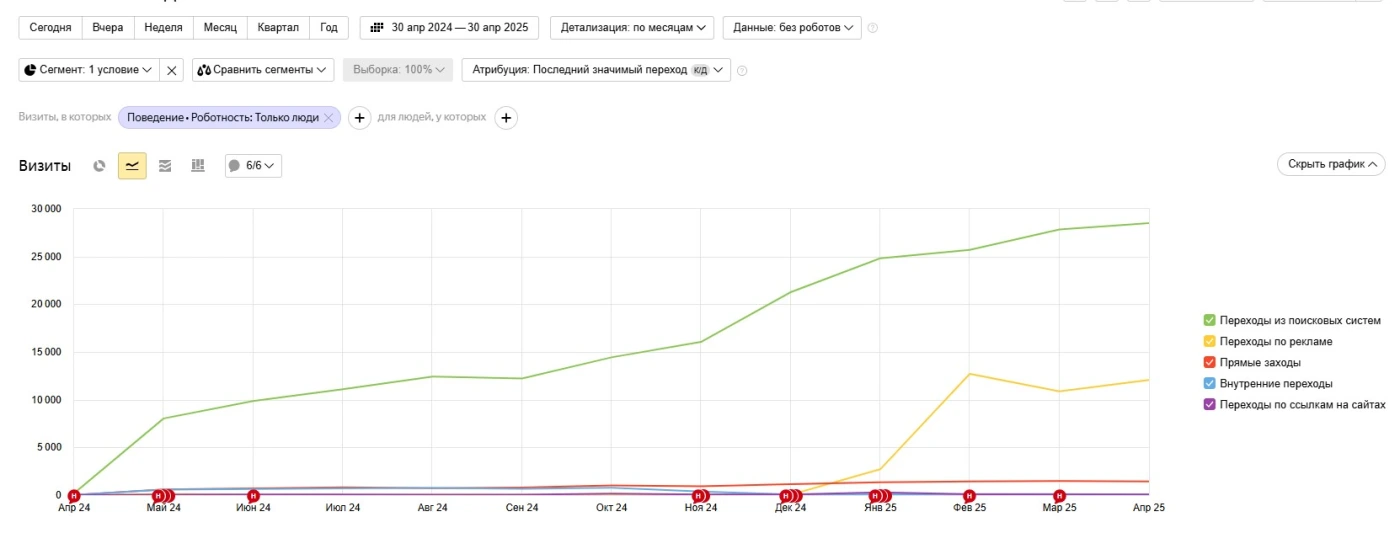
Task: Remove the Роботность: Только люди filter chip
Action: pos(328,118)
